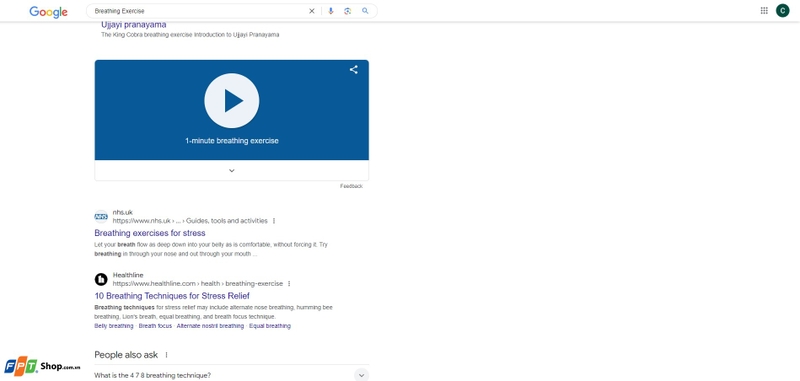Click the healthline.com URL breadcrumb text

click(197, 284)
